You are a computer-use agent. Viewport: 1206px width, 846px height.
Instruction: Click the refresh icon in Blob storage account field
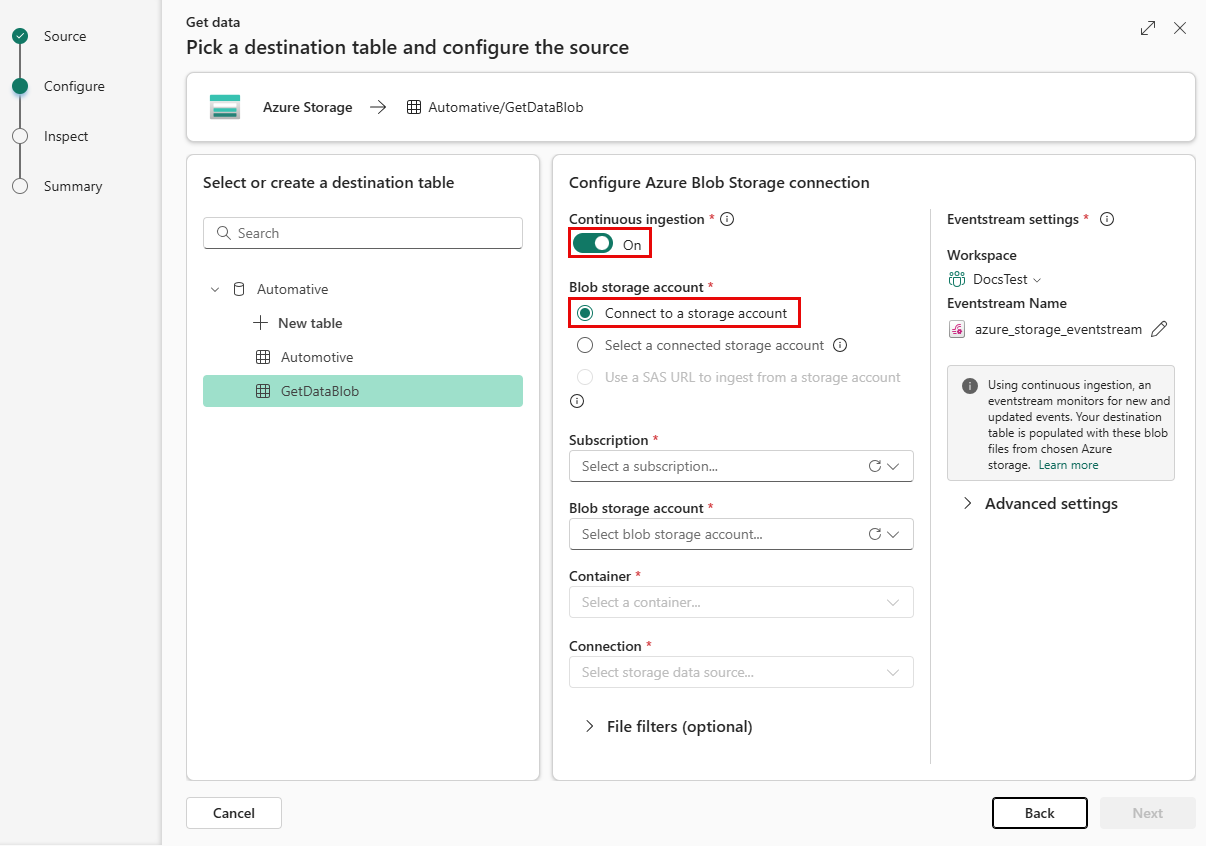pyautogui.click(x=875, y=534)
